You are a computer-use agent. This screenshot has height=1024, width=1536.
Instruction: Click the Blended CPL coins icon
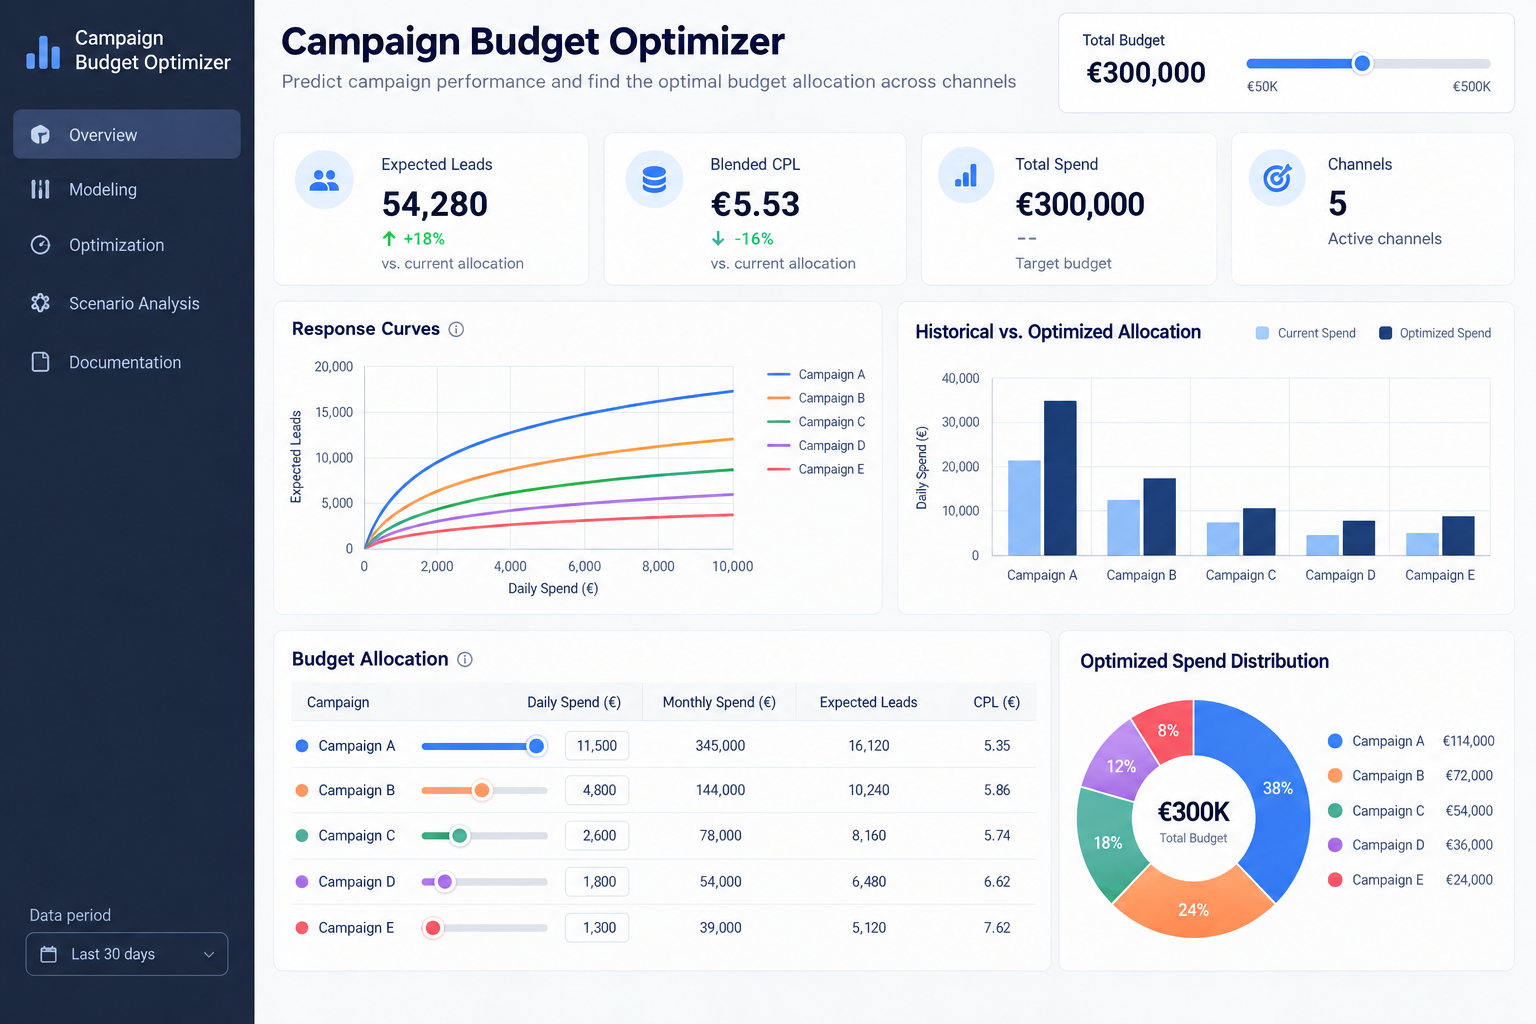click(x=654, y=180)
